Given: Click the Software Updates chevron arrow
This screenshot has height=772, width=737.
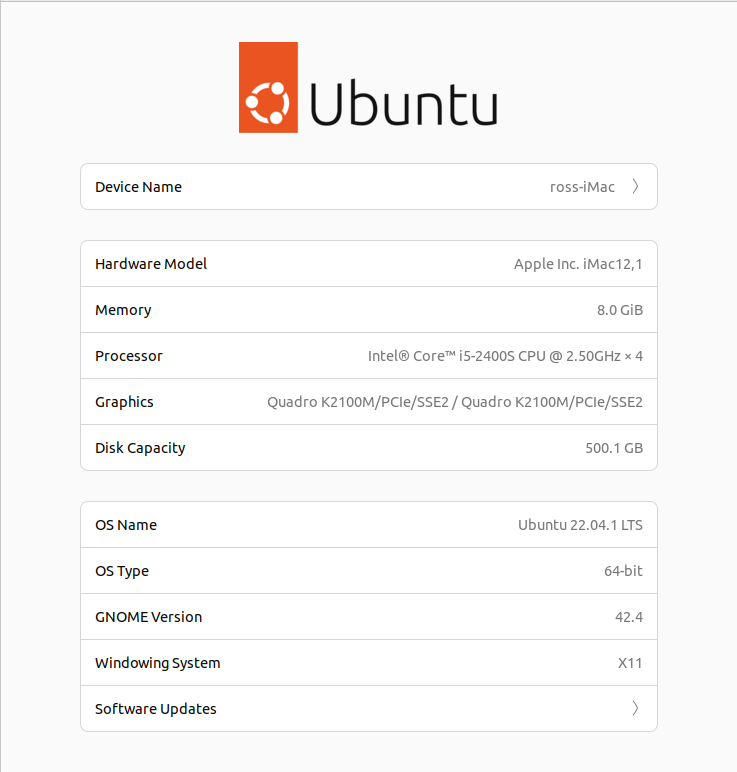Looking at the screenshot, I should point(635,708).
